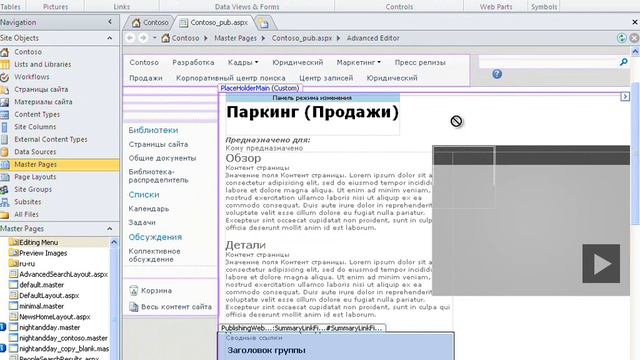Click the Разработка navigation link

coord(193,62)
